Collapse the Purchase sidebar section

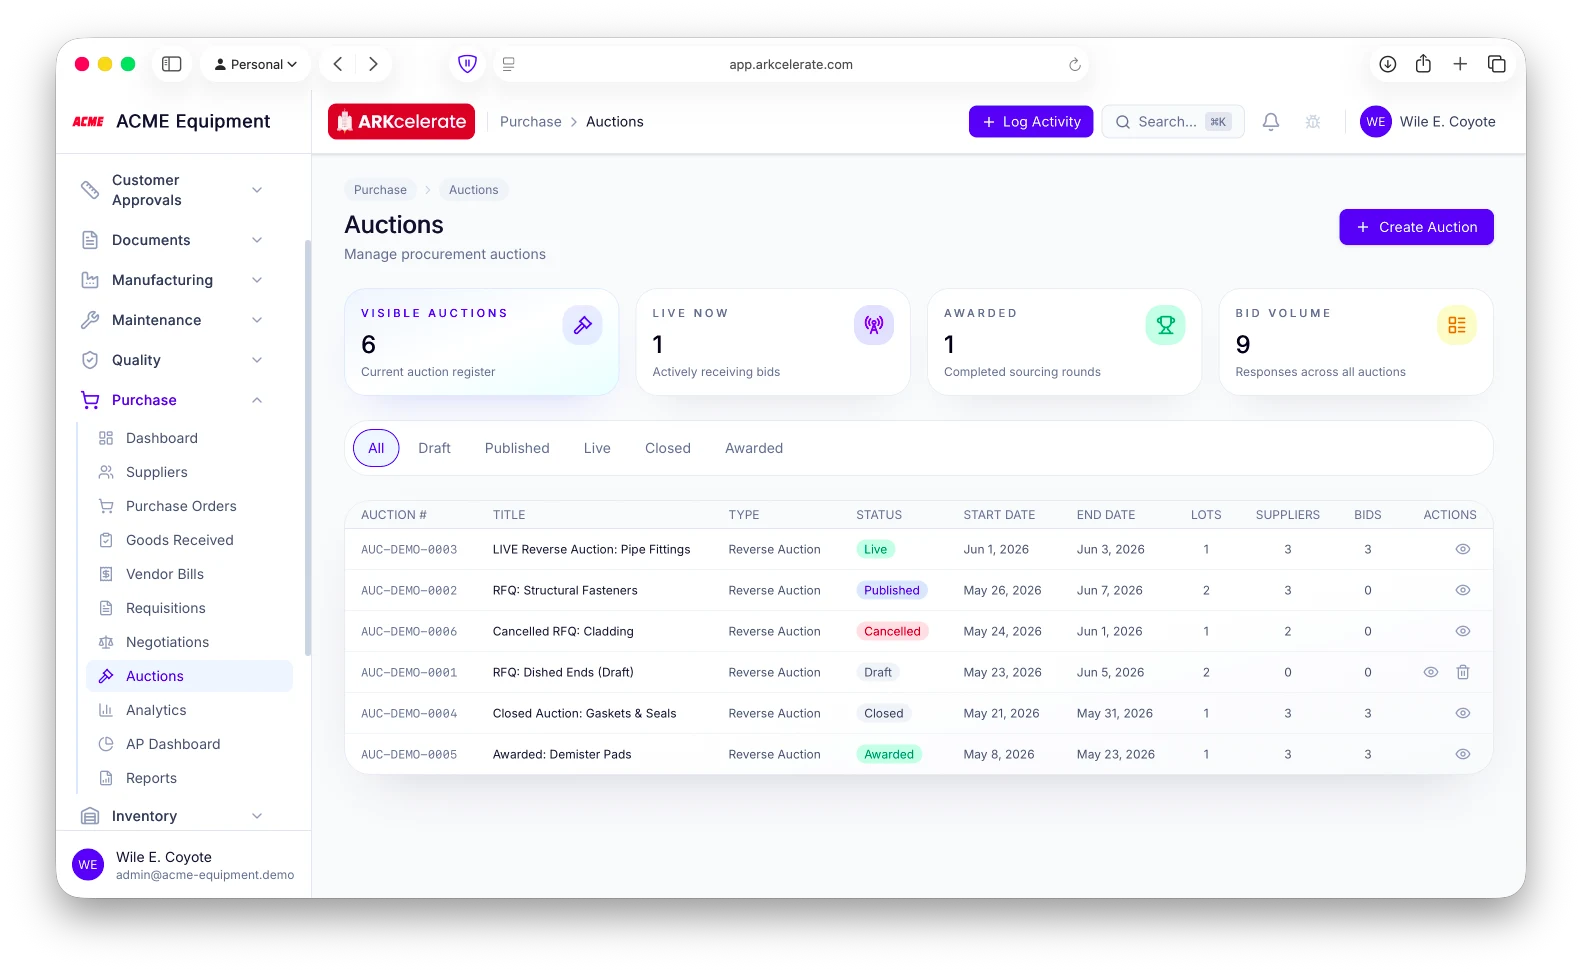pyautogui.click(x=257, y=400)
